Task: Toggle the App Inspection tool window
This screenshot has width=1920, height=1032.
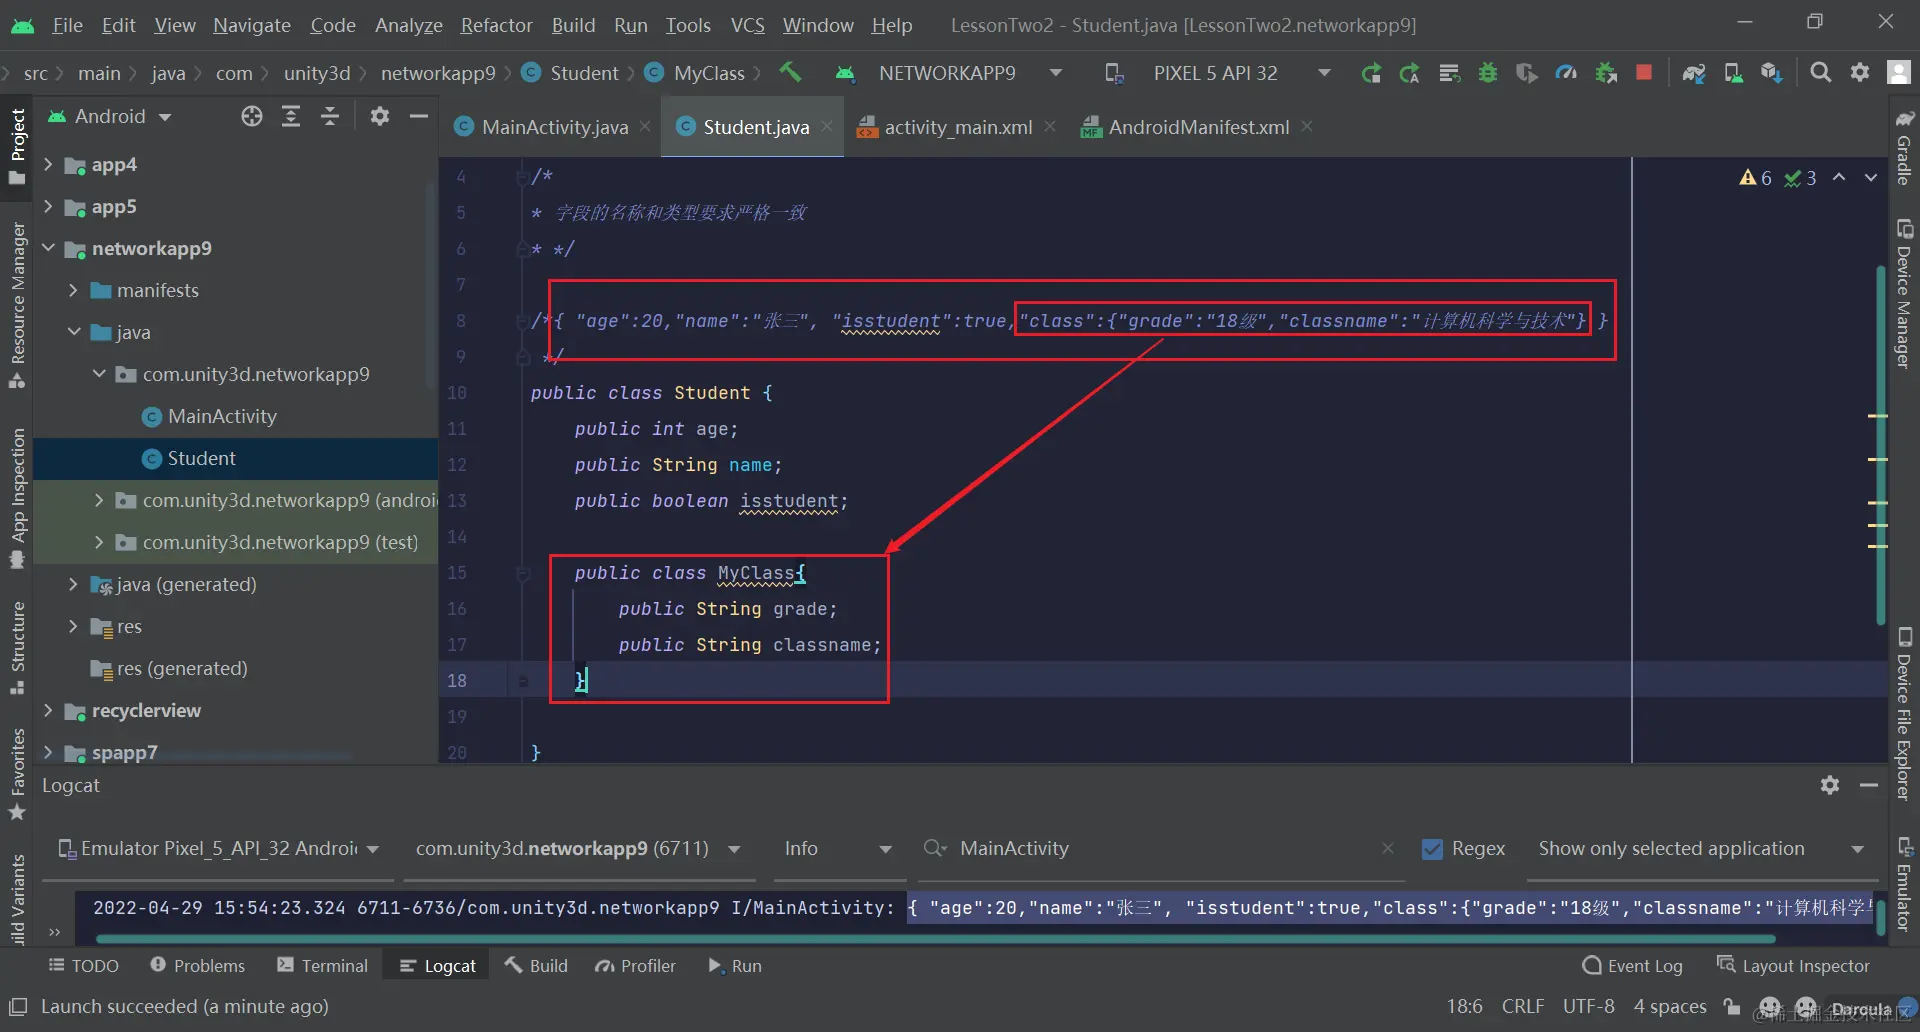Action: coord(17,498)
